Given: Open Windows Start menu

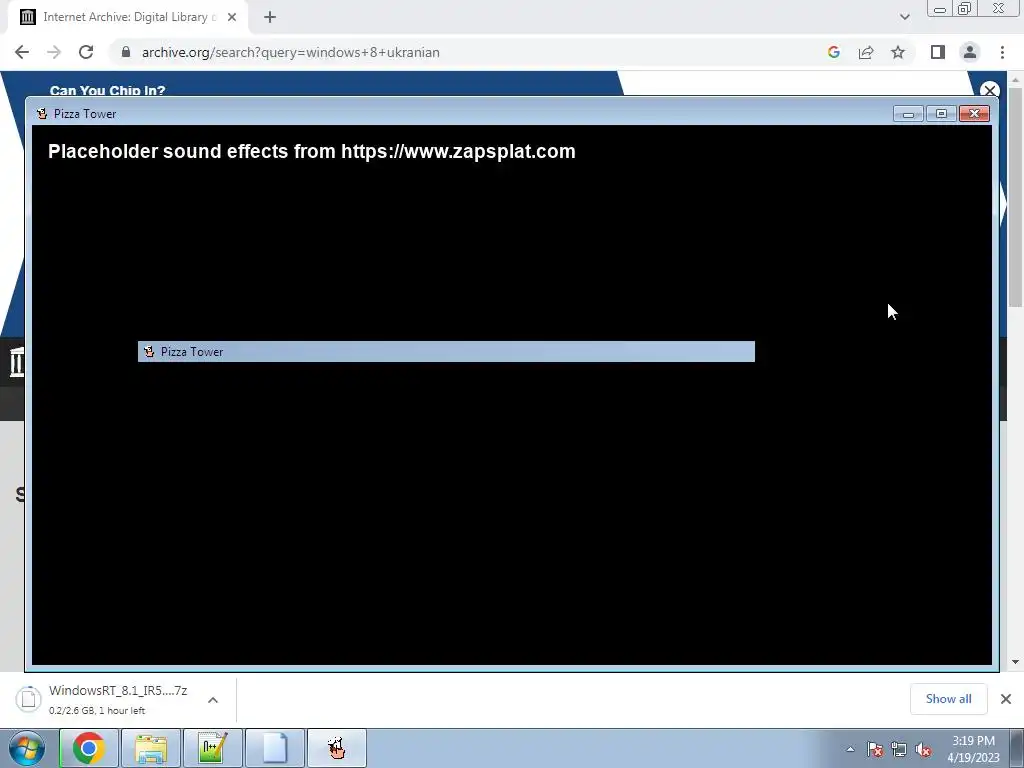Looking at the screenshot, I should coord(26,748).
